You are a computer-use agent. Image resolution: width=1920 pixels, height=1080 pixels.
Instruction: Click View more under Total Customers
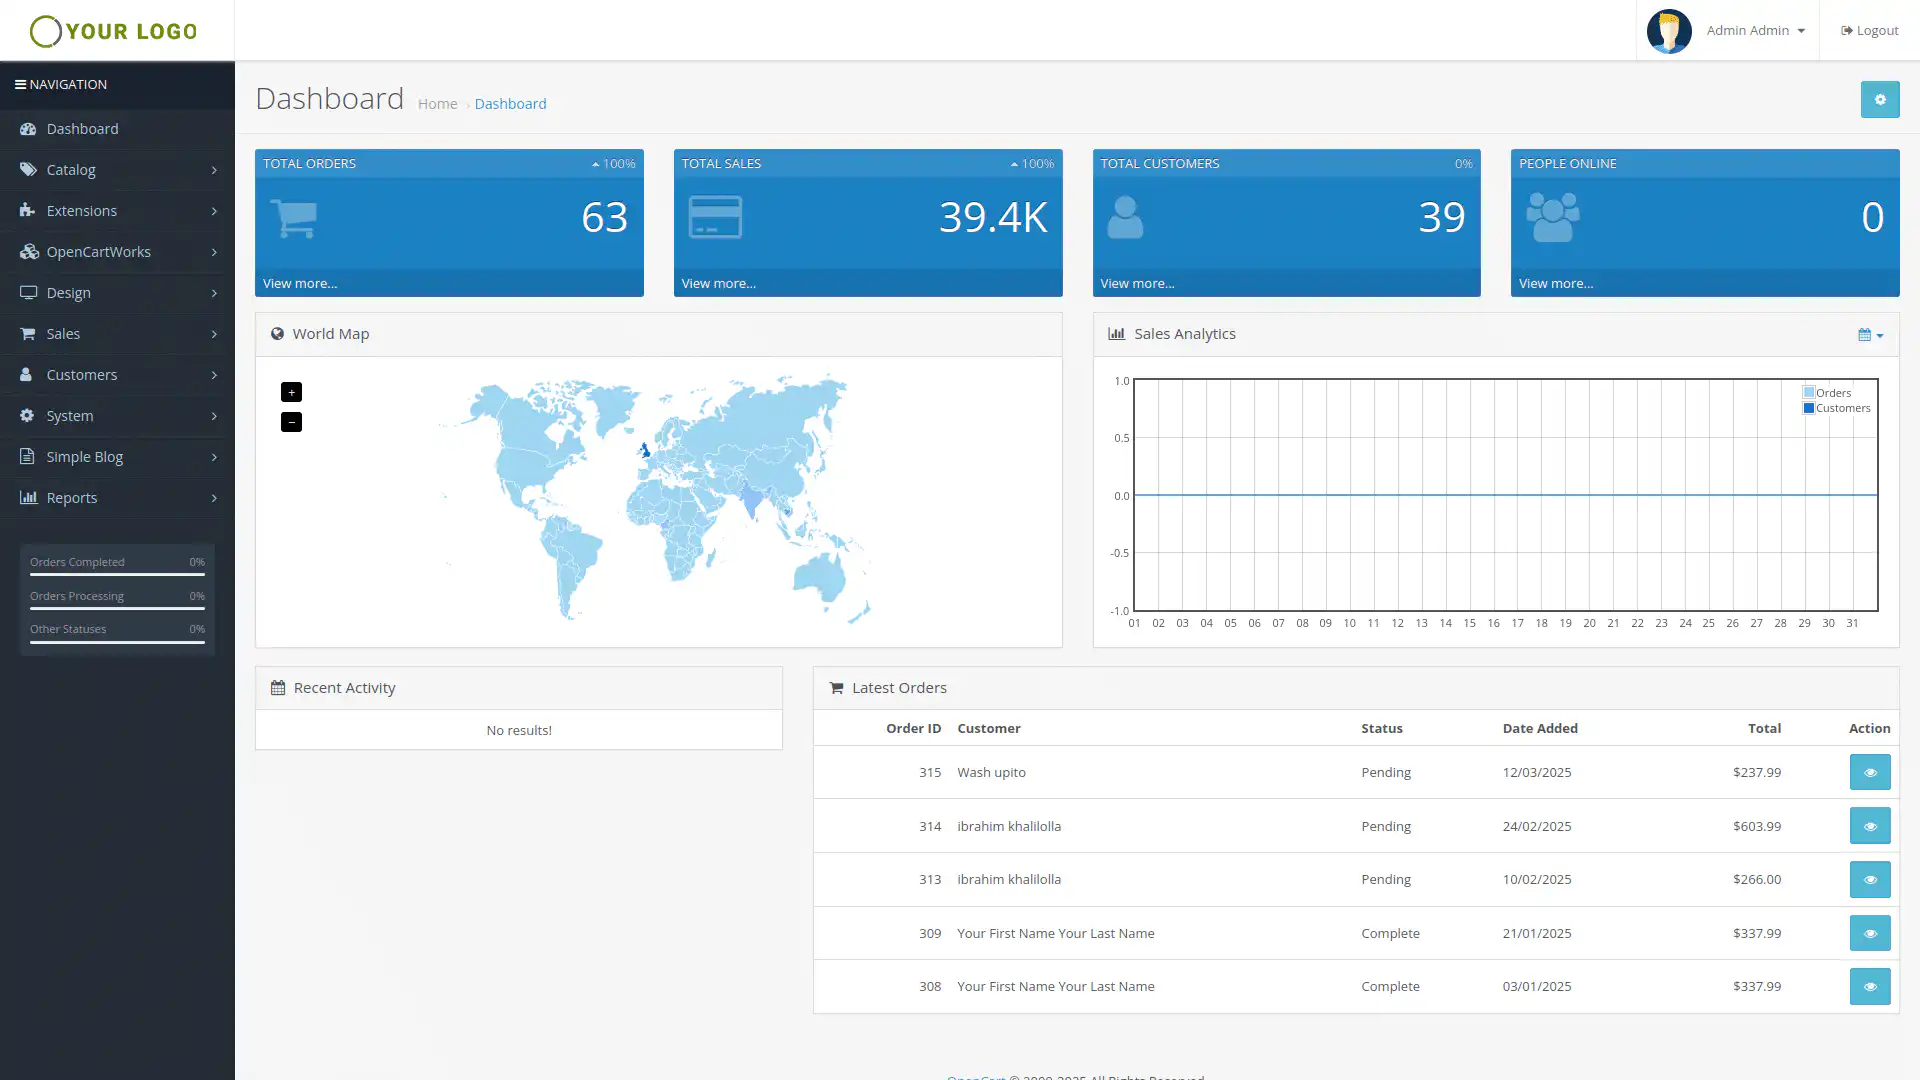click(1137, 284)
